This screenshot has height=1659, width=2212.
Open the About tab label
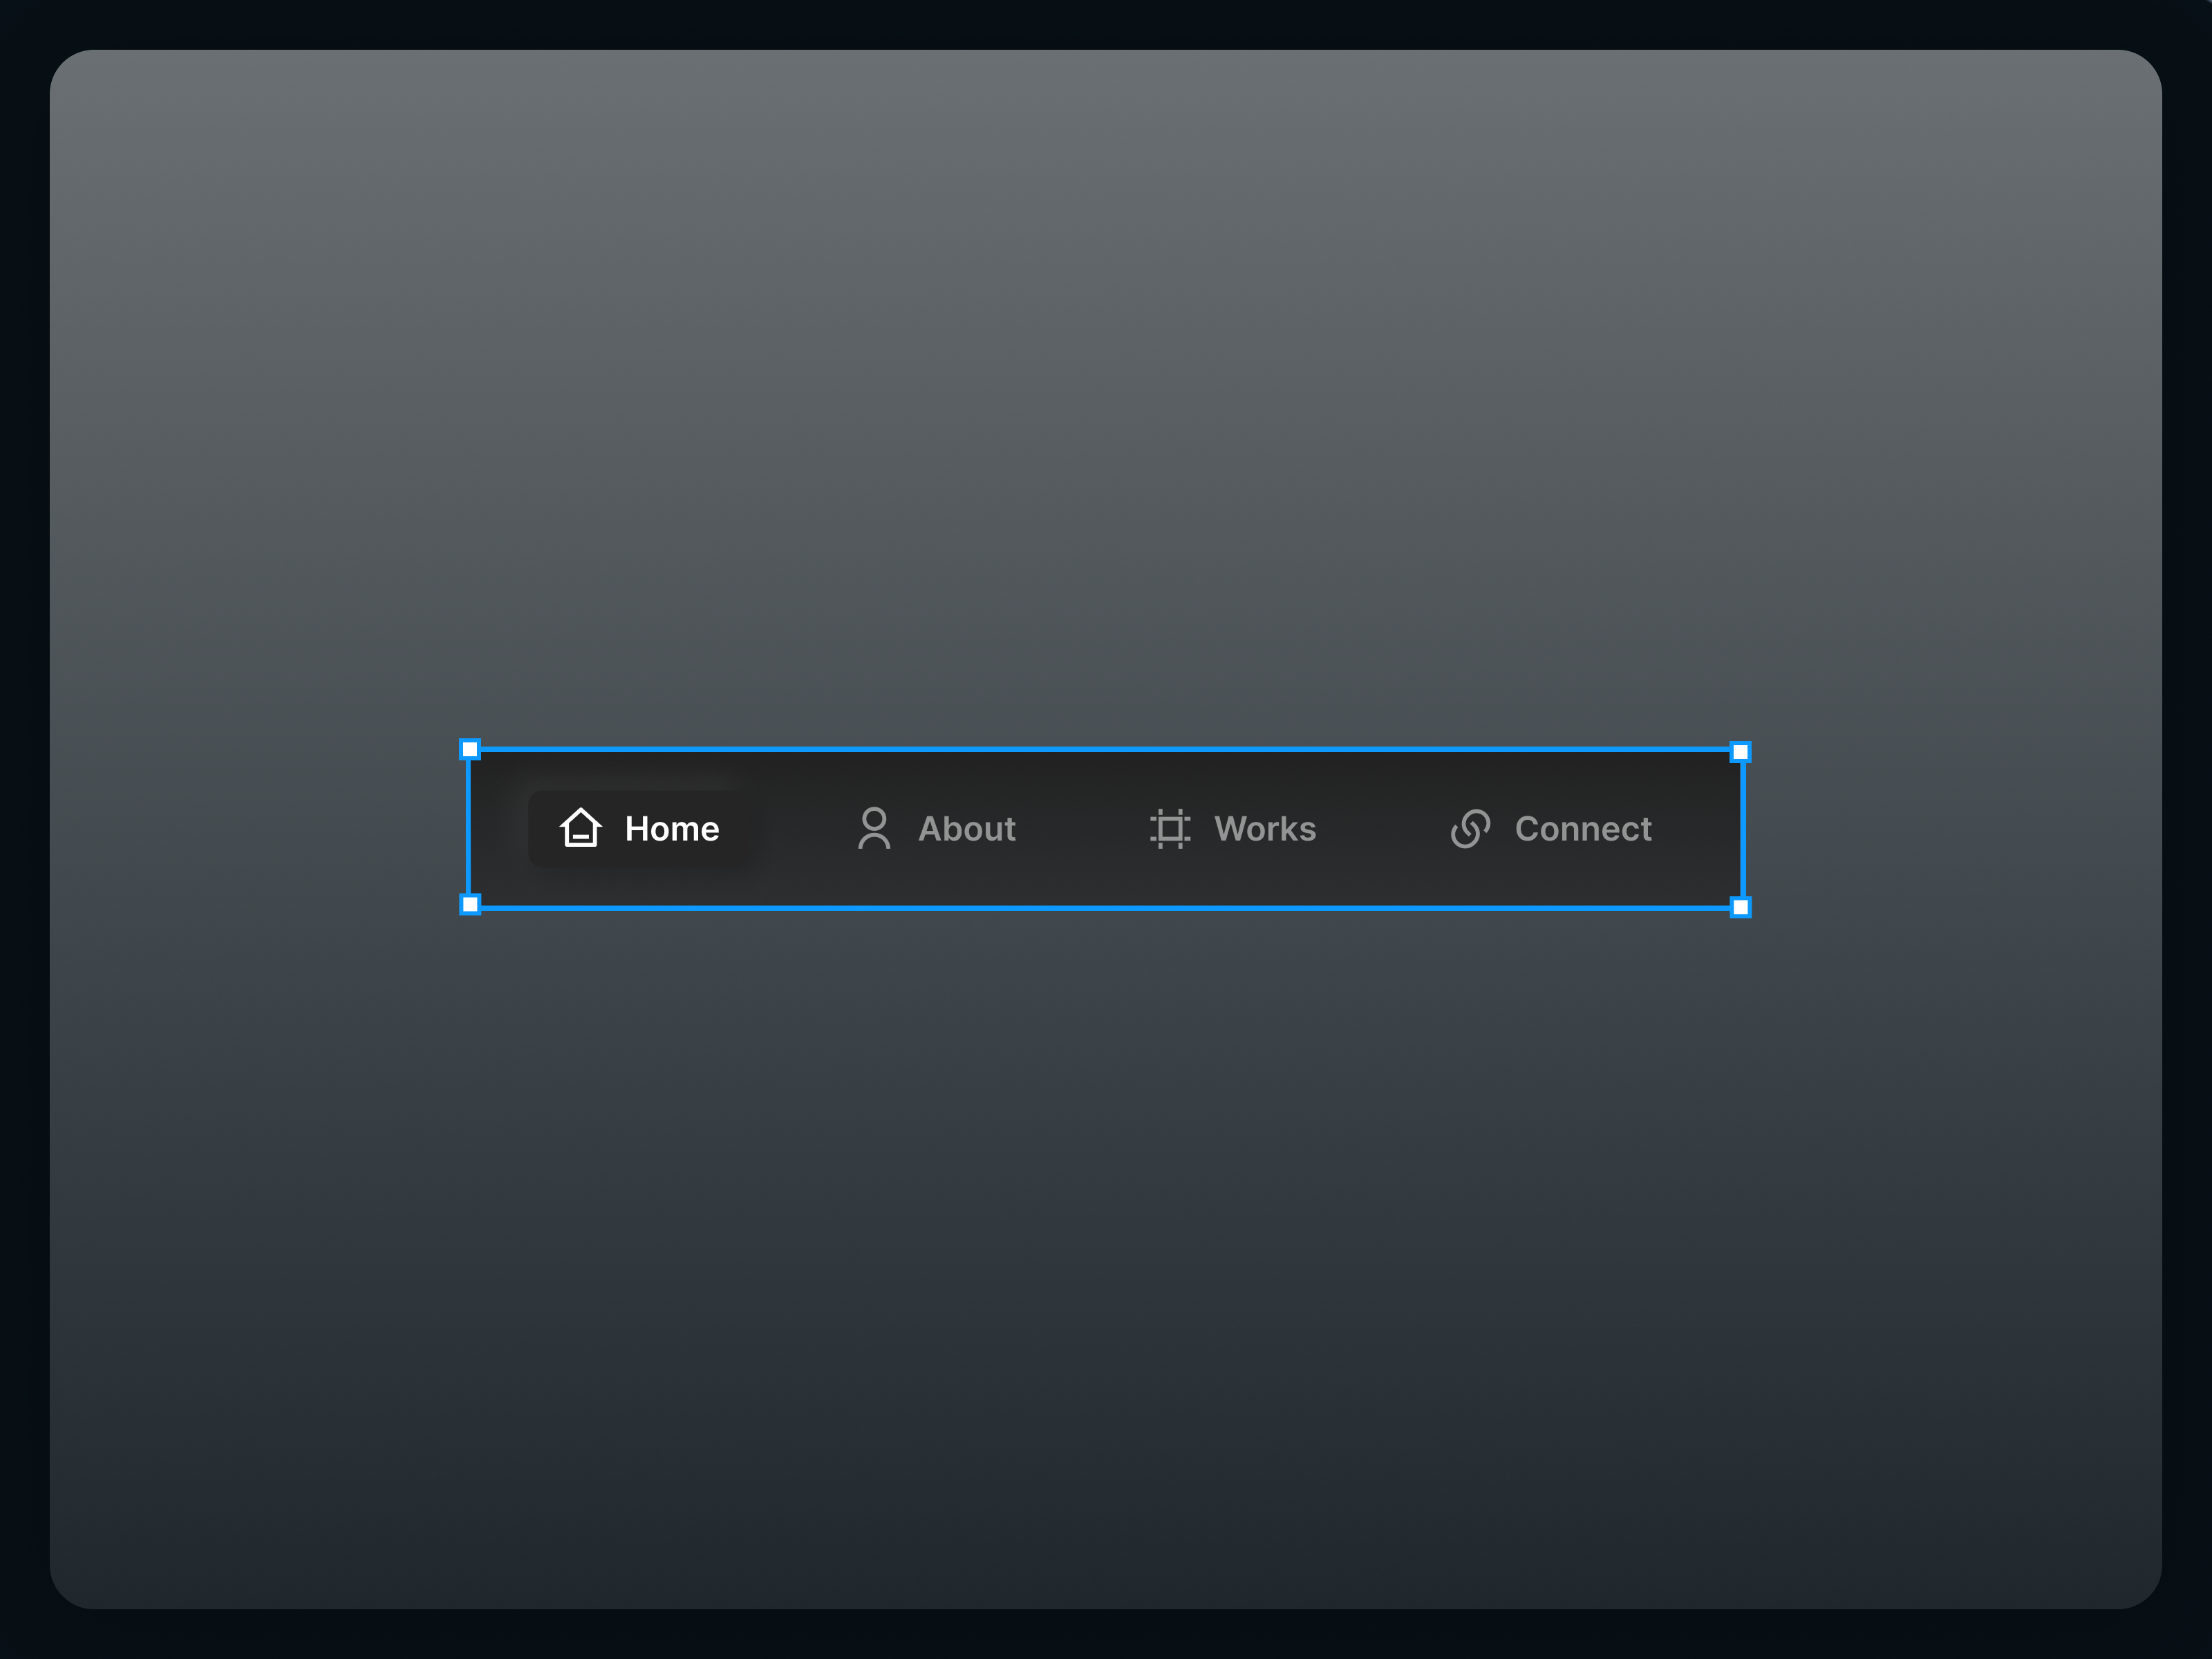967,829
